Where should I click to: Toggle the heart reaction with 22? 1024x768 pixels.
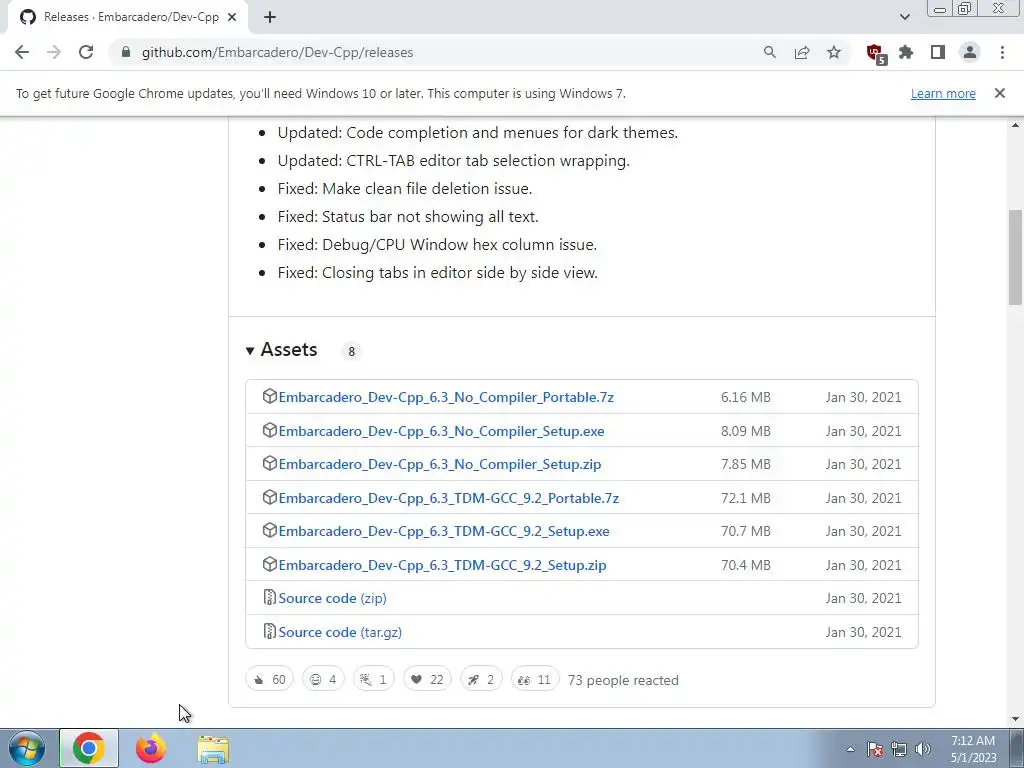point(427,679)
